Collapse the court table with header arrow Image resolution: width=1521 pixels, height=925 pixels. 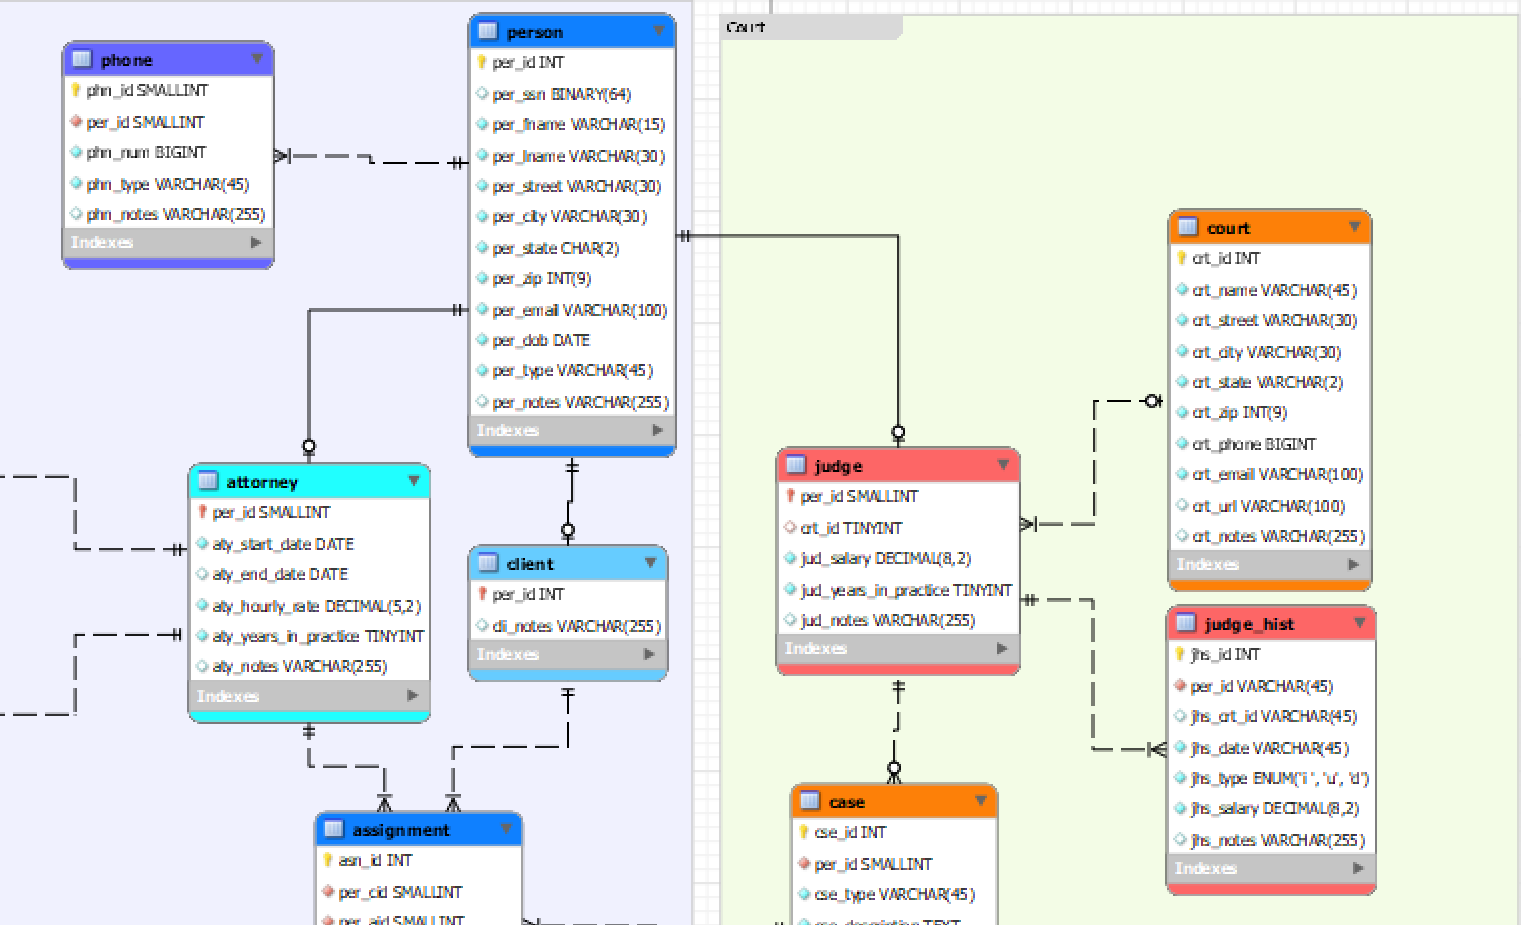1355,227
